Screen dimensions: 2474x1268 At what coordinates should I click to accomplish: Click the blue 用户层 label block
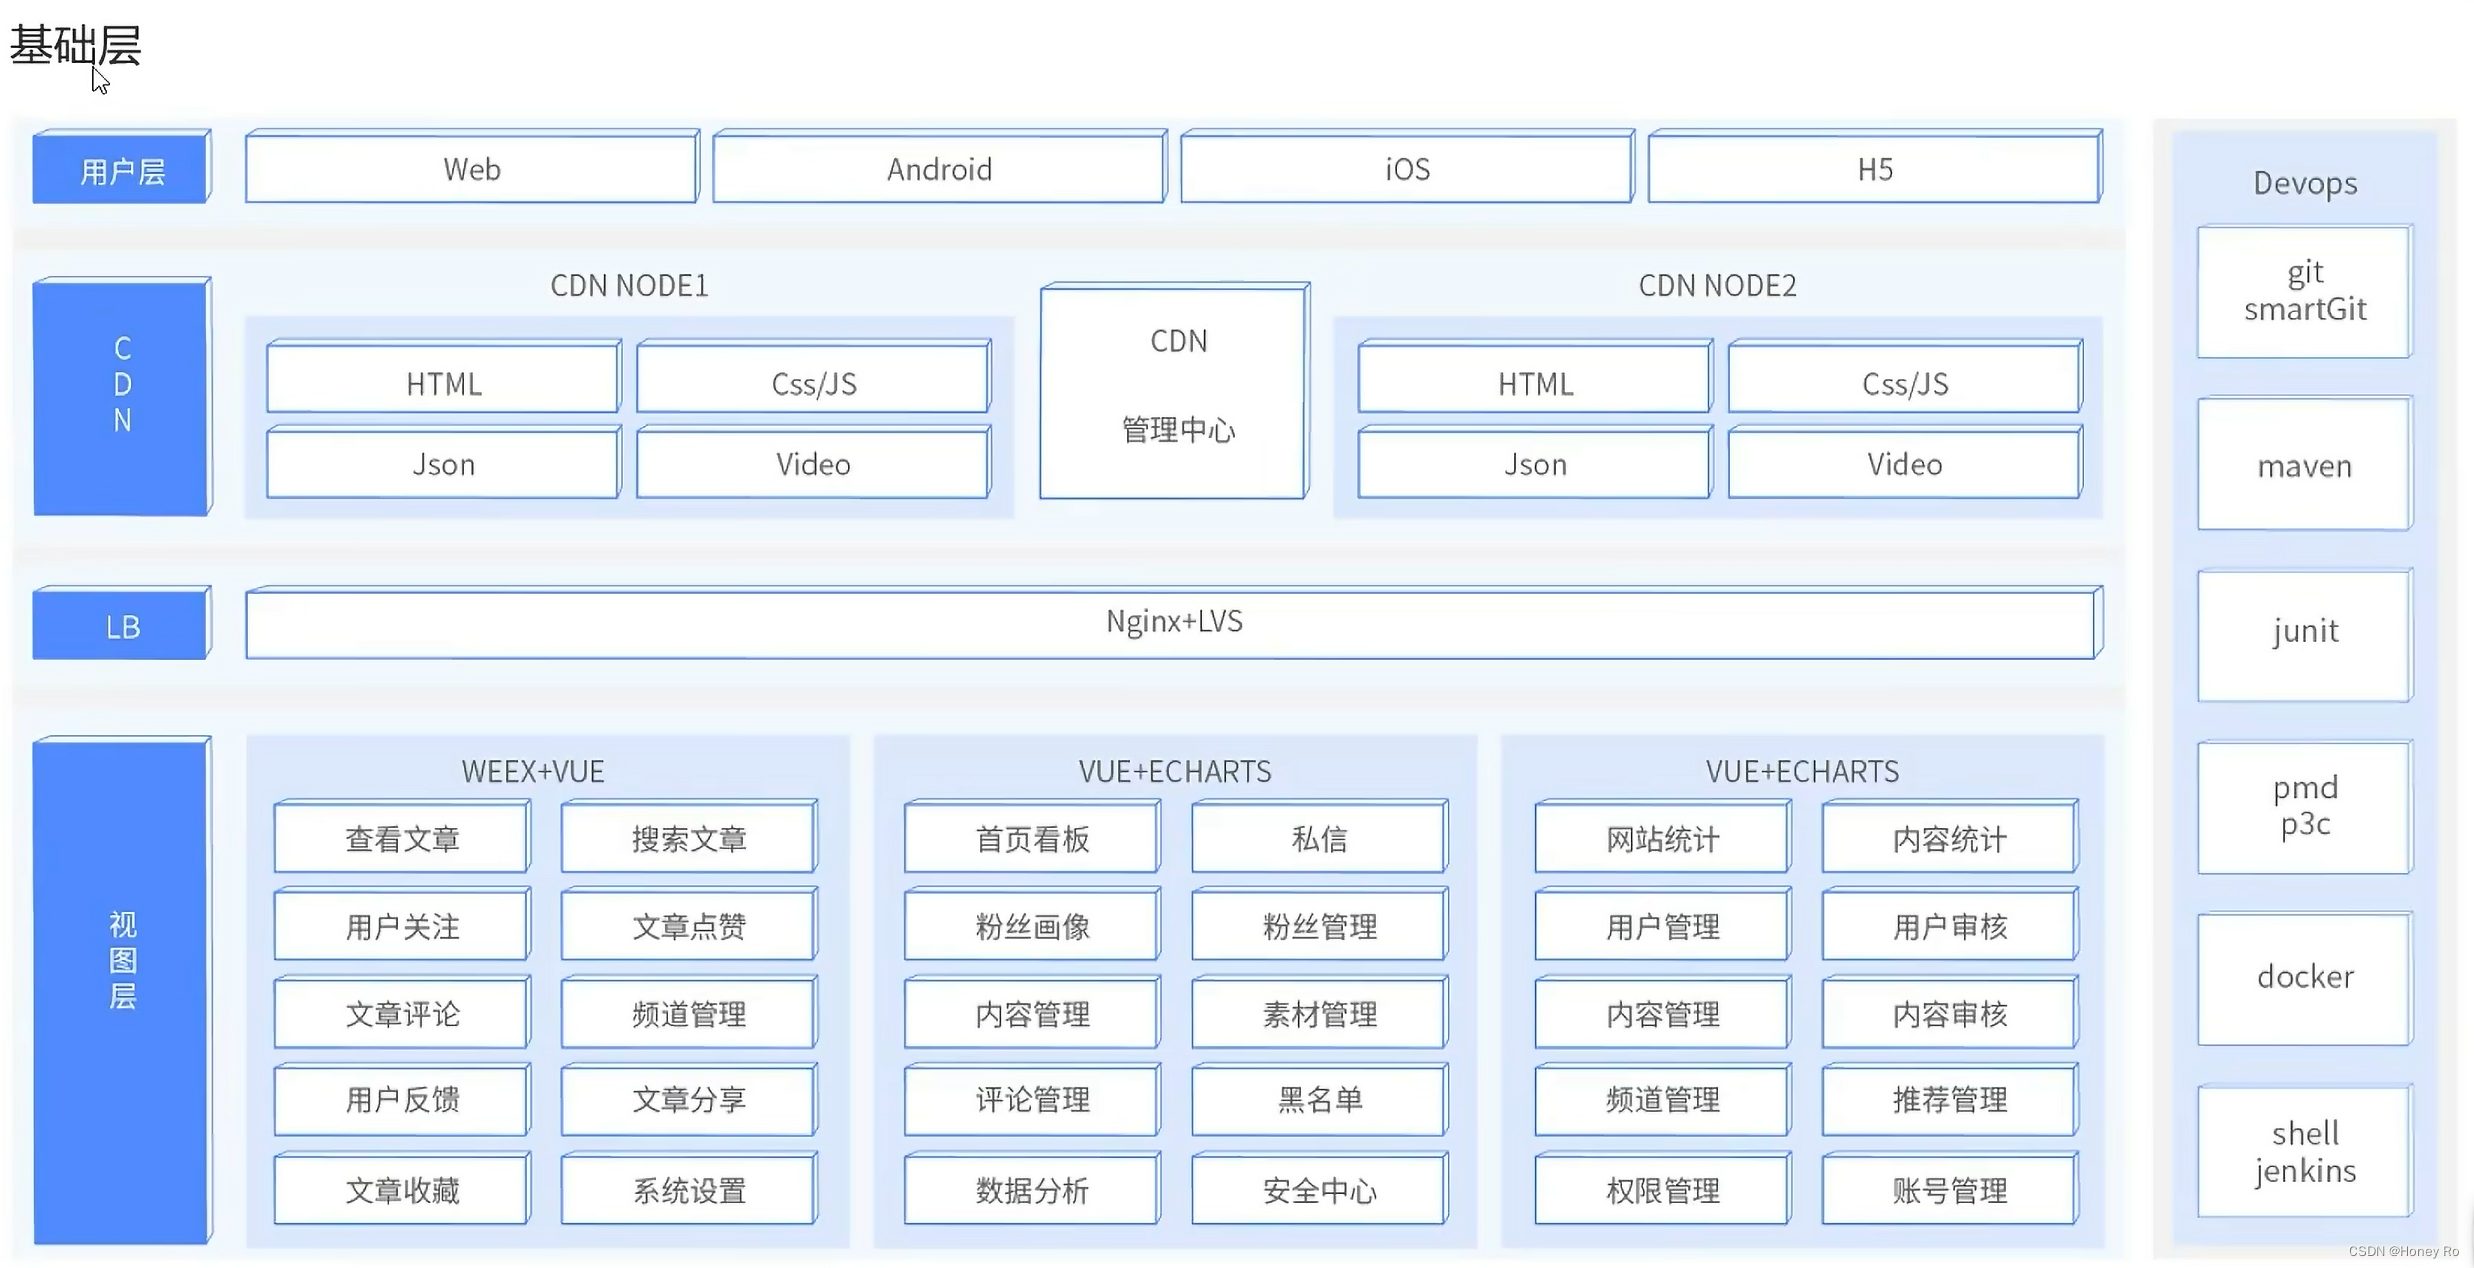point(122,171)
